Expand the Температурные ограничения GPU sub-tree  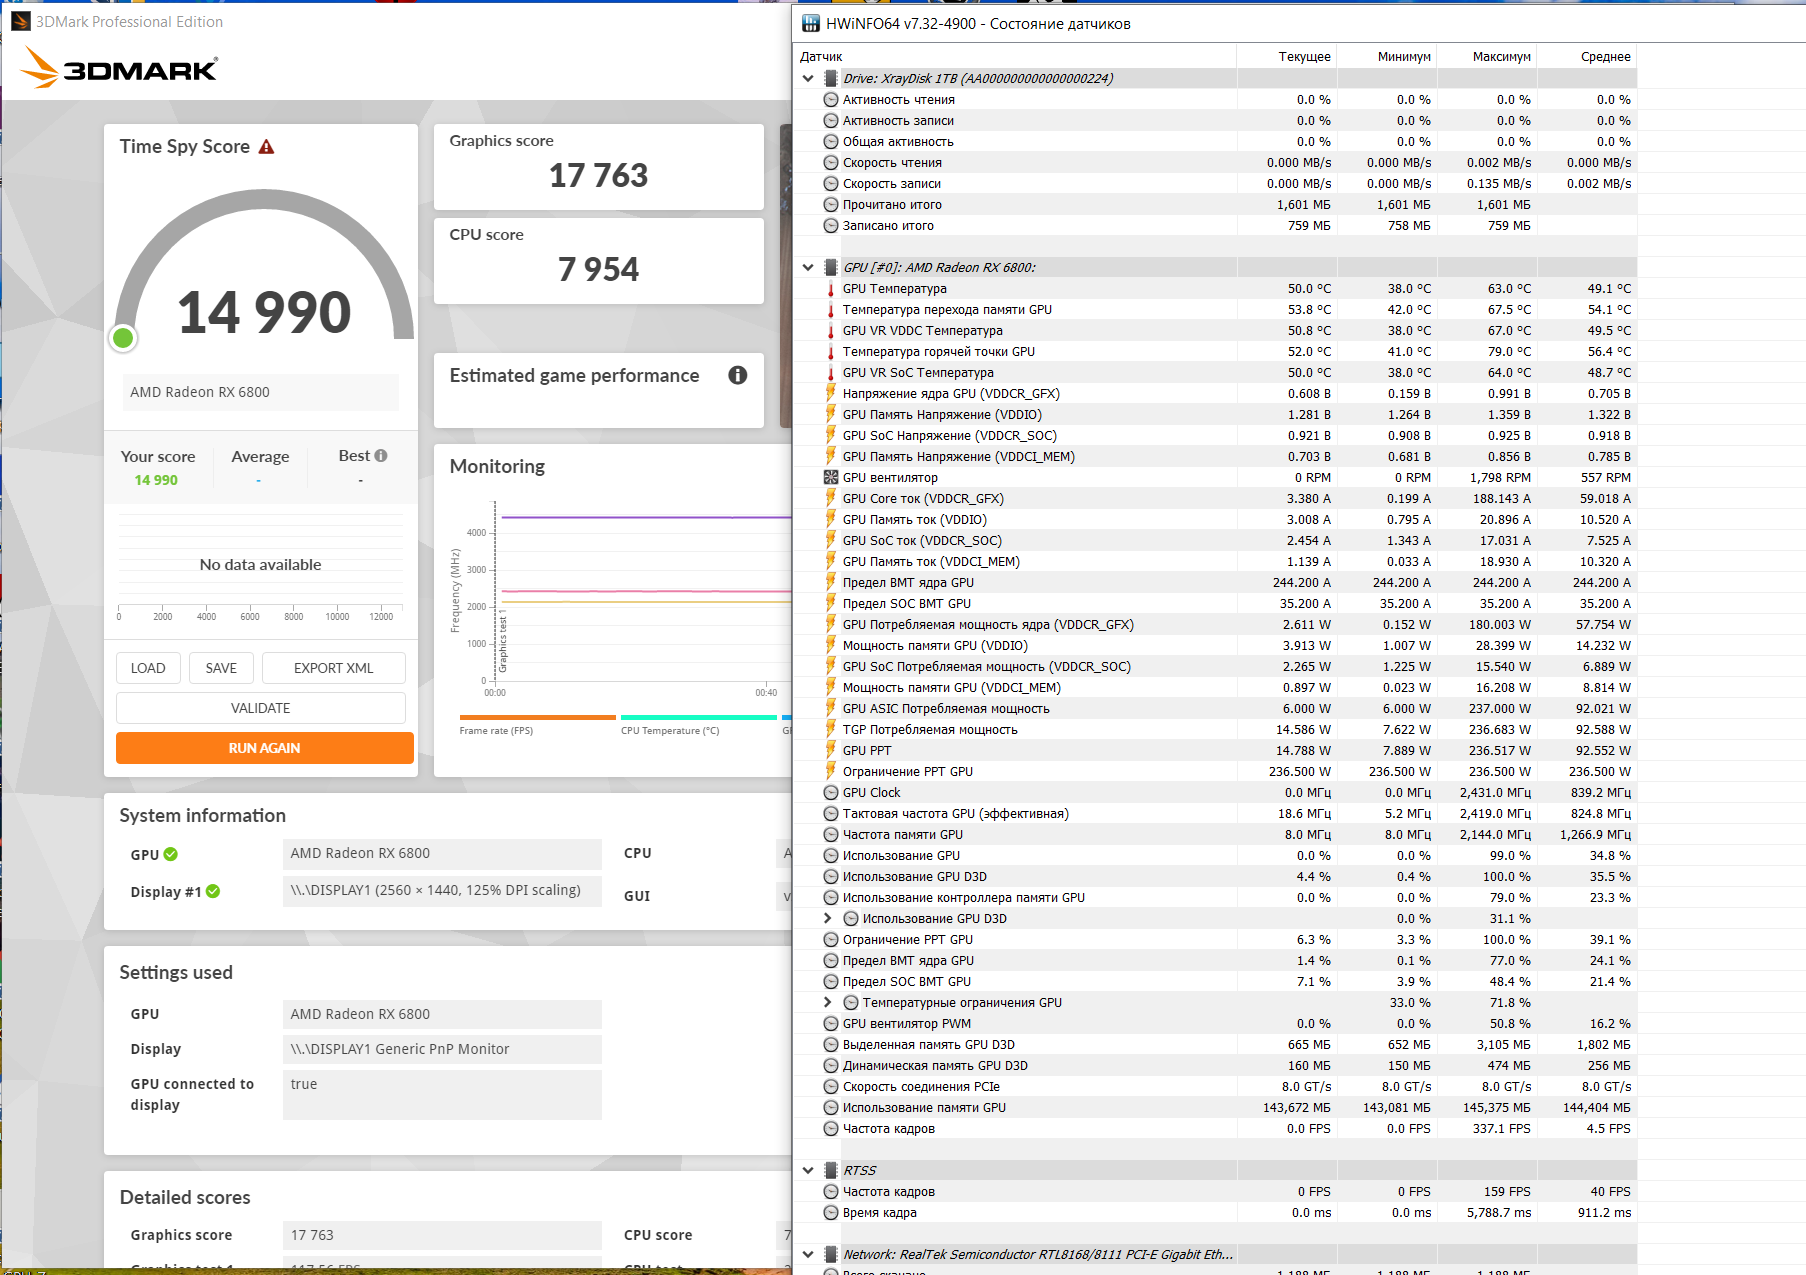827,1002
